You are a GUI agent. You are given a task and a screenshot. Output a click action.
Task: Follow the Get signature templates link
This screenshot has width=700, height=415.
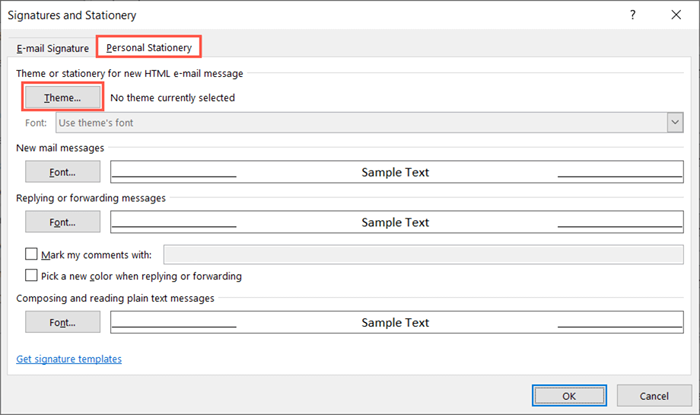69,359
